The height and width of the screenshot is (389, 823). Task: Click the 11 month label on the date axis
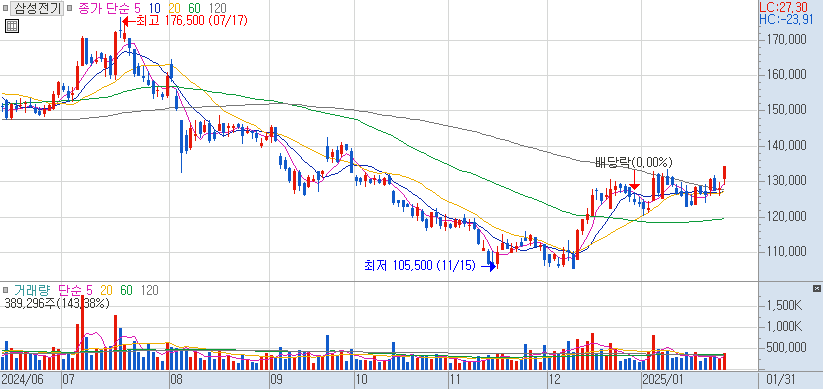point(455,379)
